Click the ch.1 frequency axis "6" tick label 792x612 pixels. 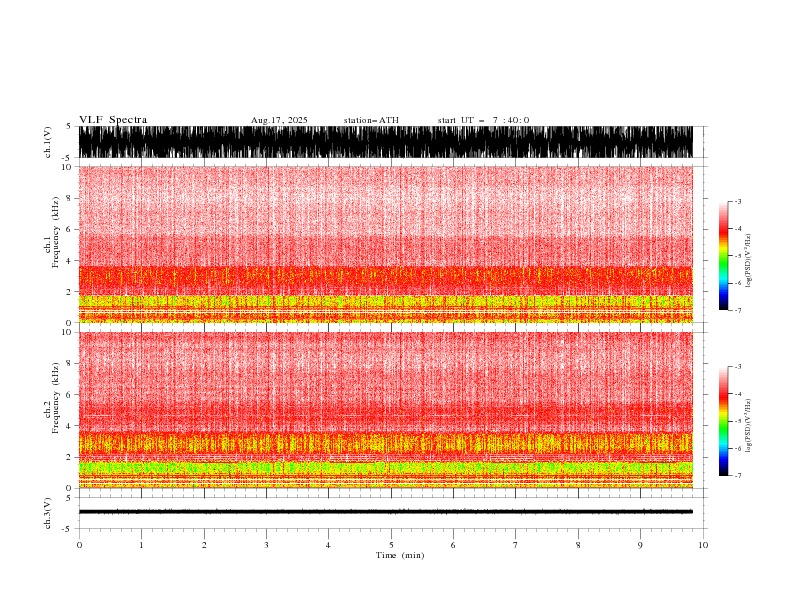coord(69,229)
